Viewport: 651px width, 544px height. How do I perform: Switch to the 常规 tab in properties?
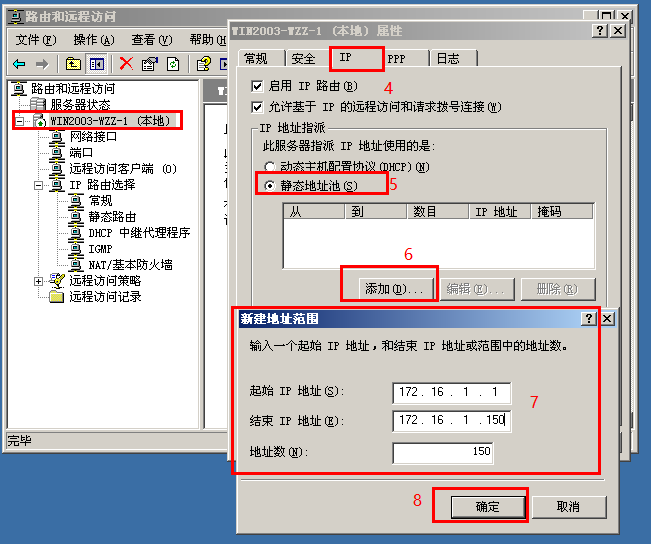pyautogui.click(x=261, y=58)
